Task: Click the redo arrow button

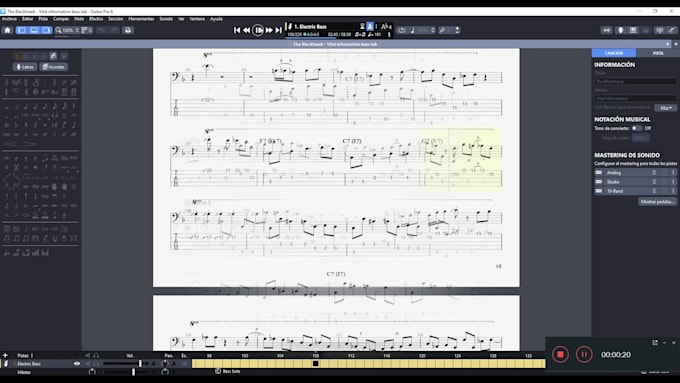Action: click(114, 30)
